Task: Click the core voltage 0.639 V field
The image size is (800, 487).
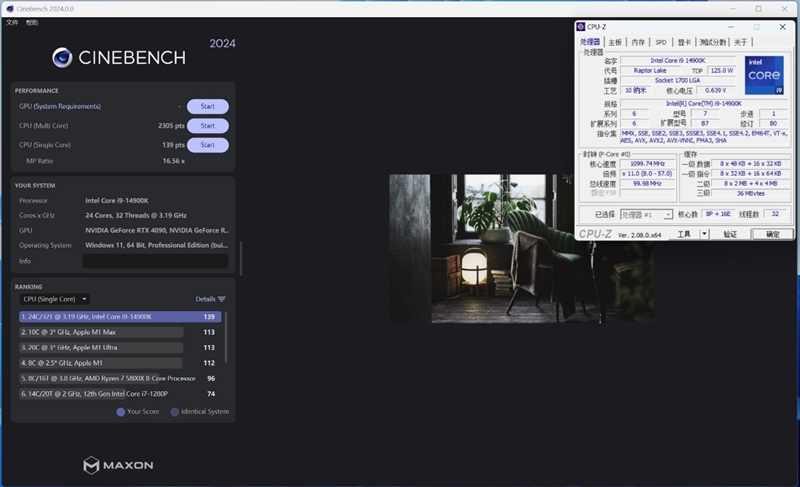Action: [x=715, y=90]
